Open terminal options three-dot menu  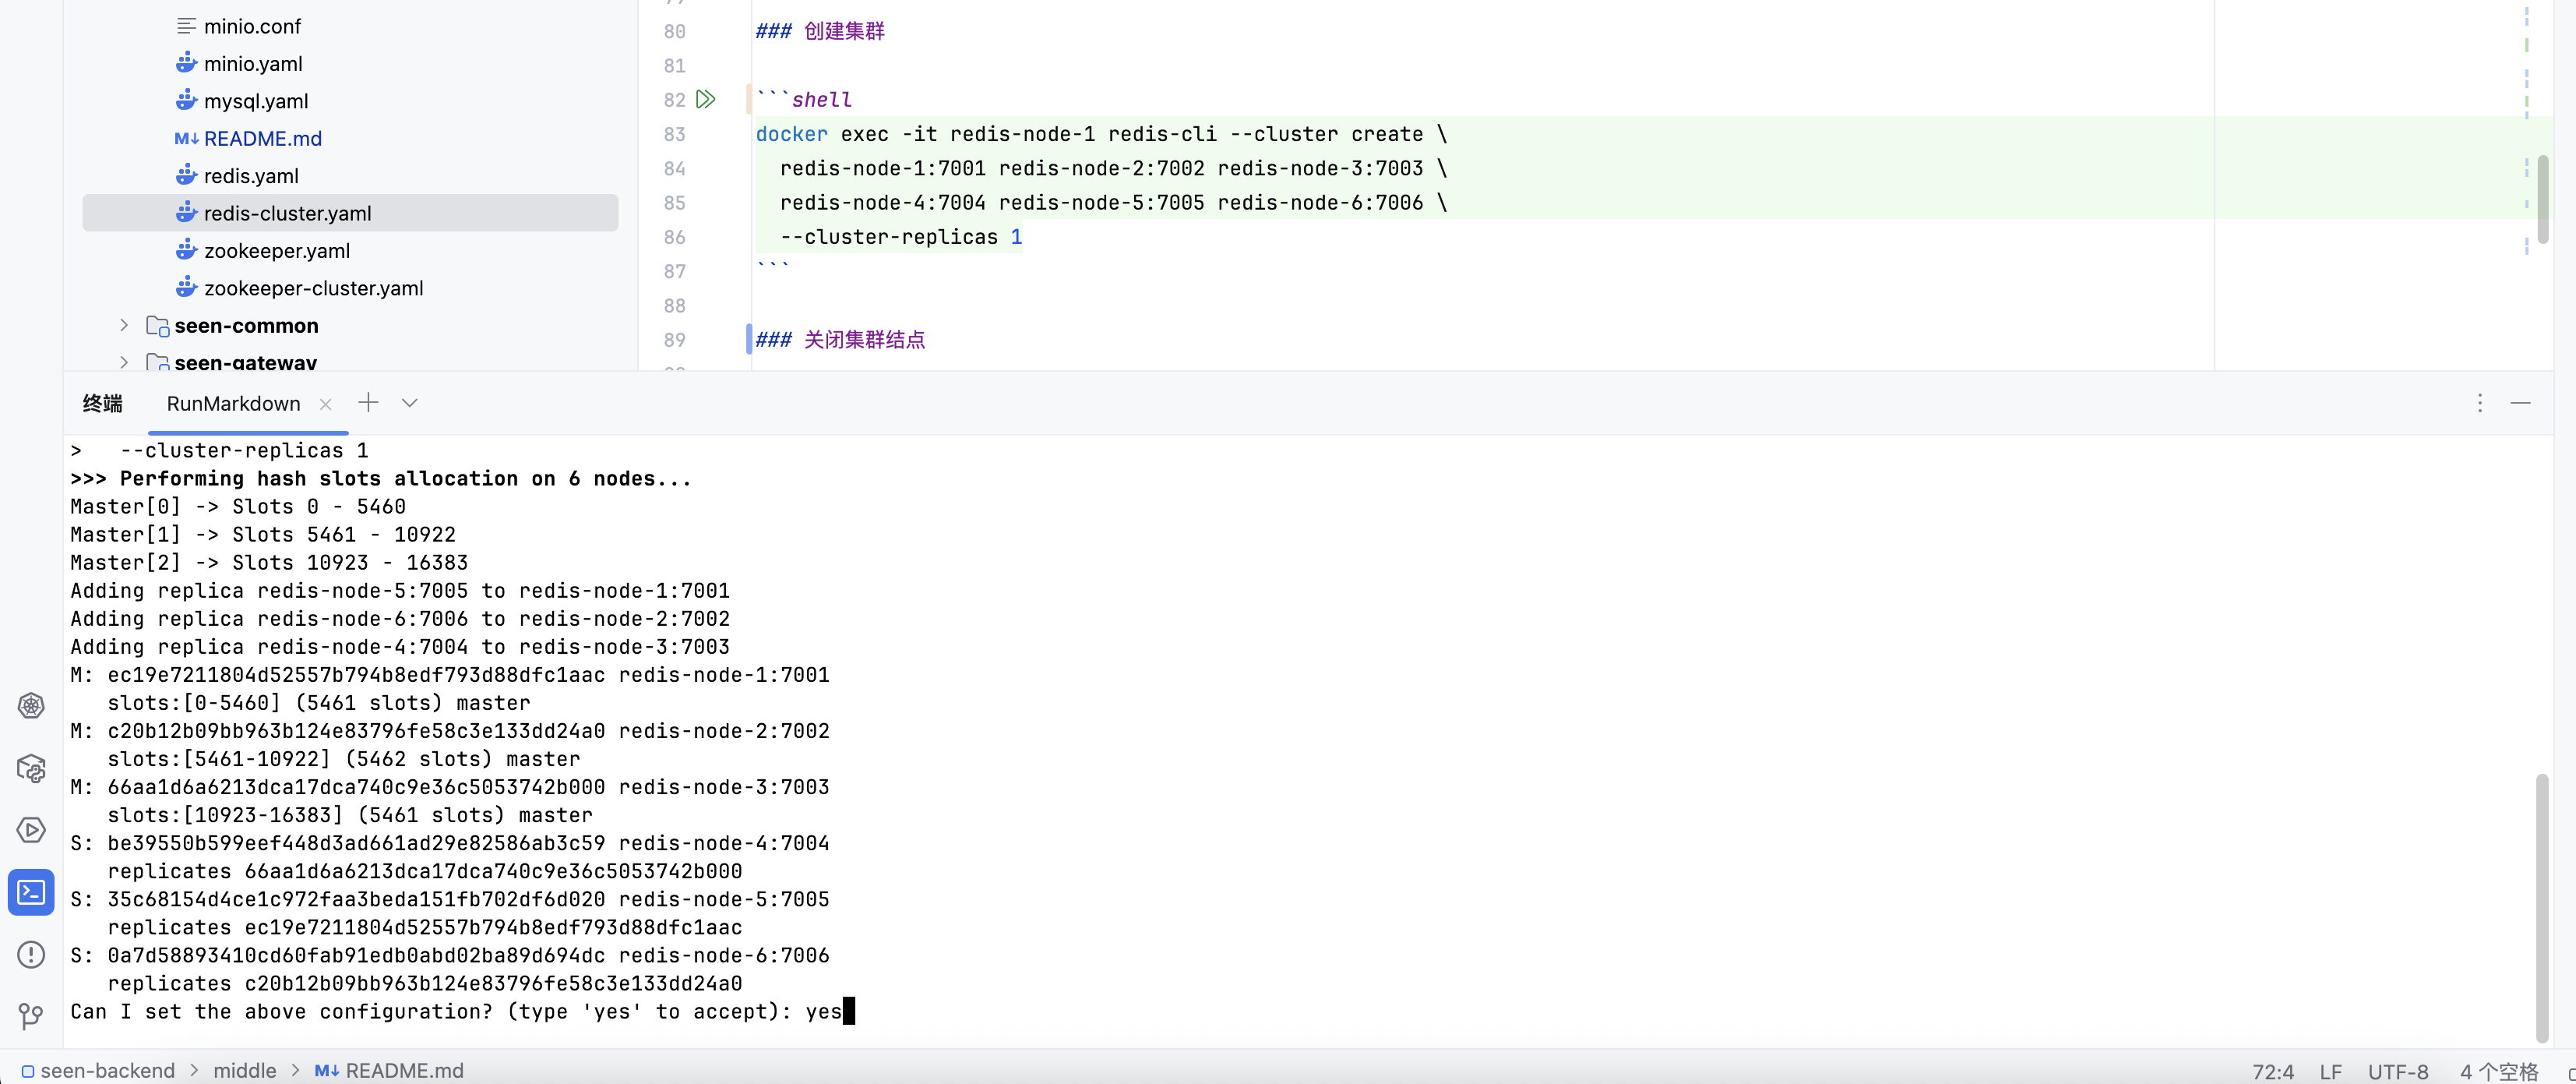2479,403
